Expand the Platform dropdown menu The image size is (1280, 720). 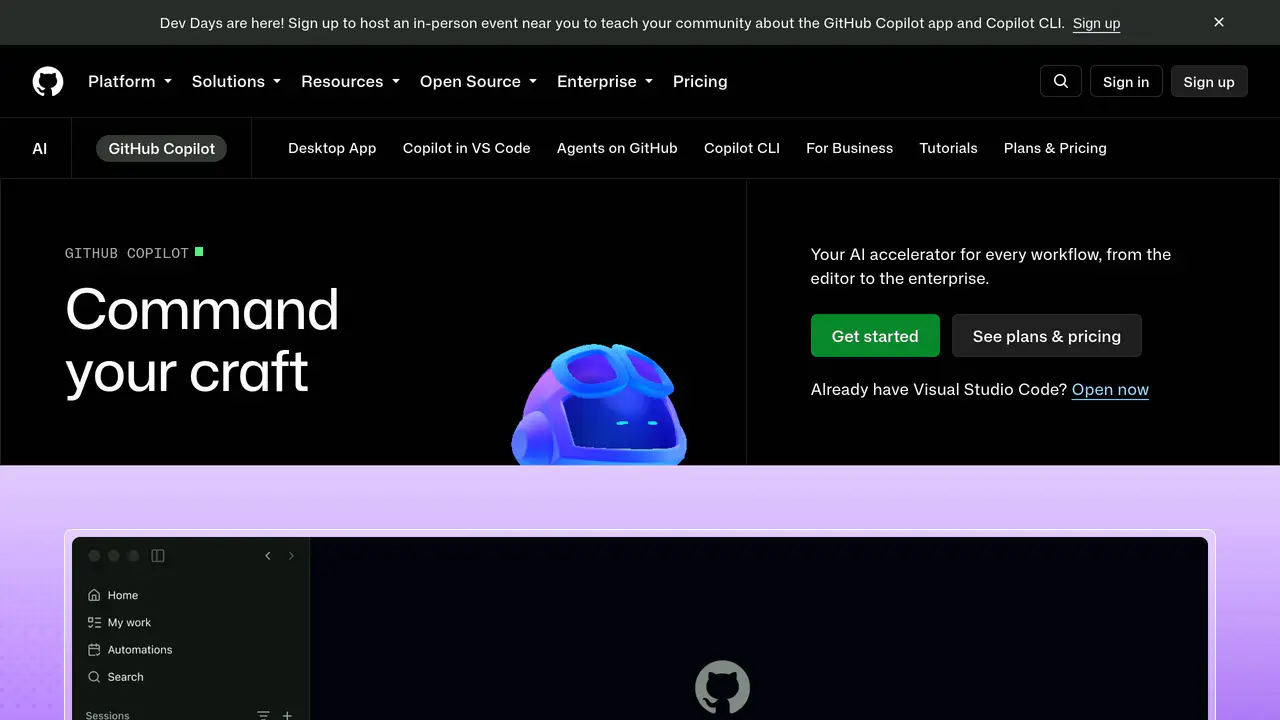130,81
